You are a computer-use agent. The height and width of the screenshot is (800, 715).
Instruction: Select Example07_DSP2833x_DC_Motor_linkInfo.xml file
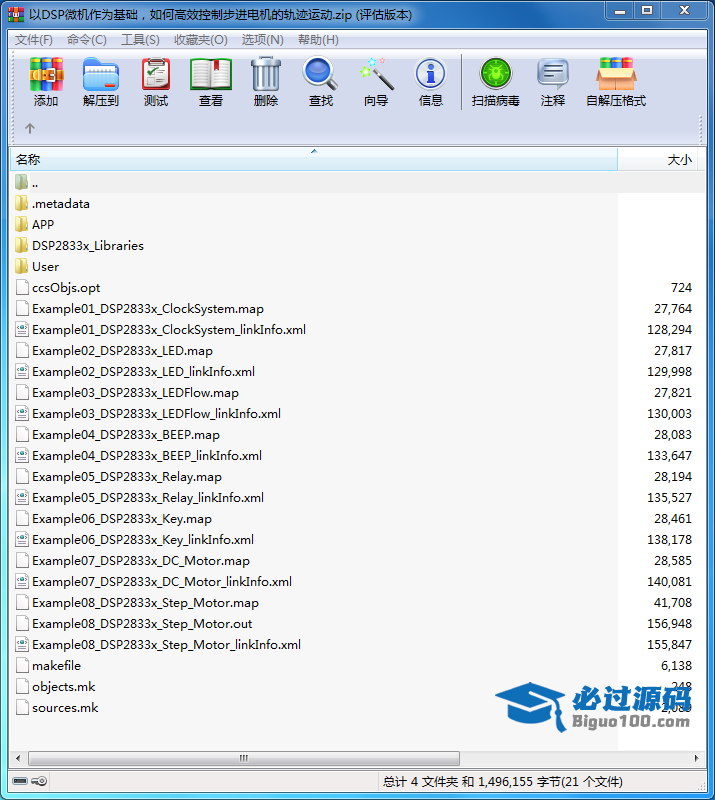tap(162, 582)
